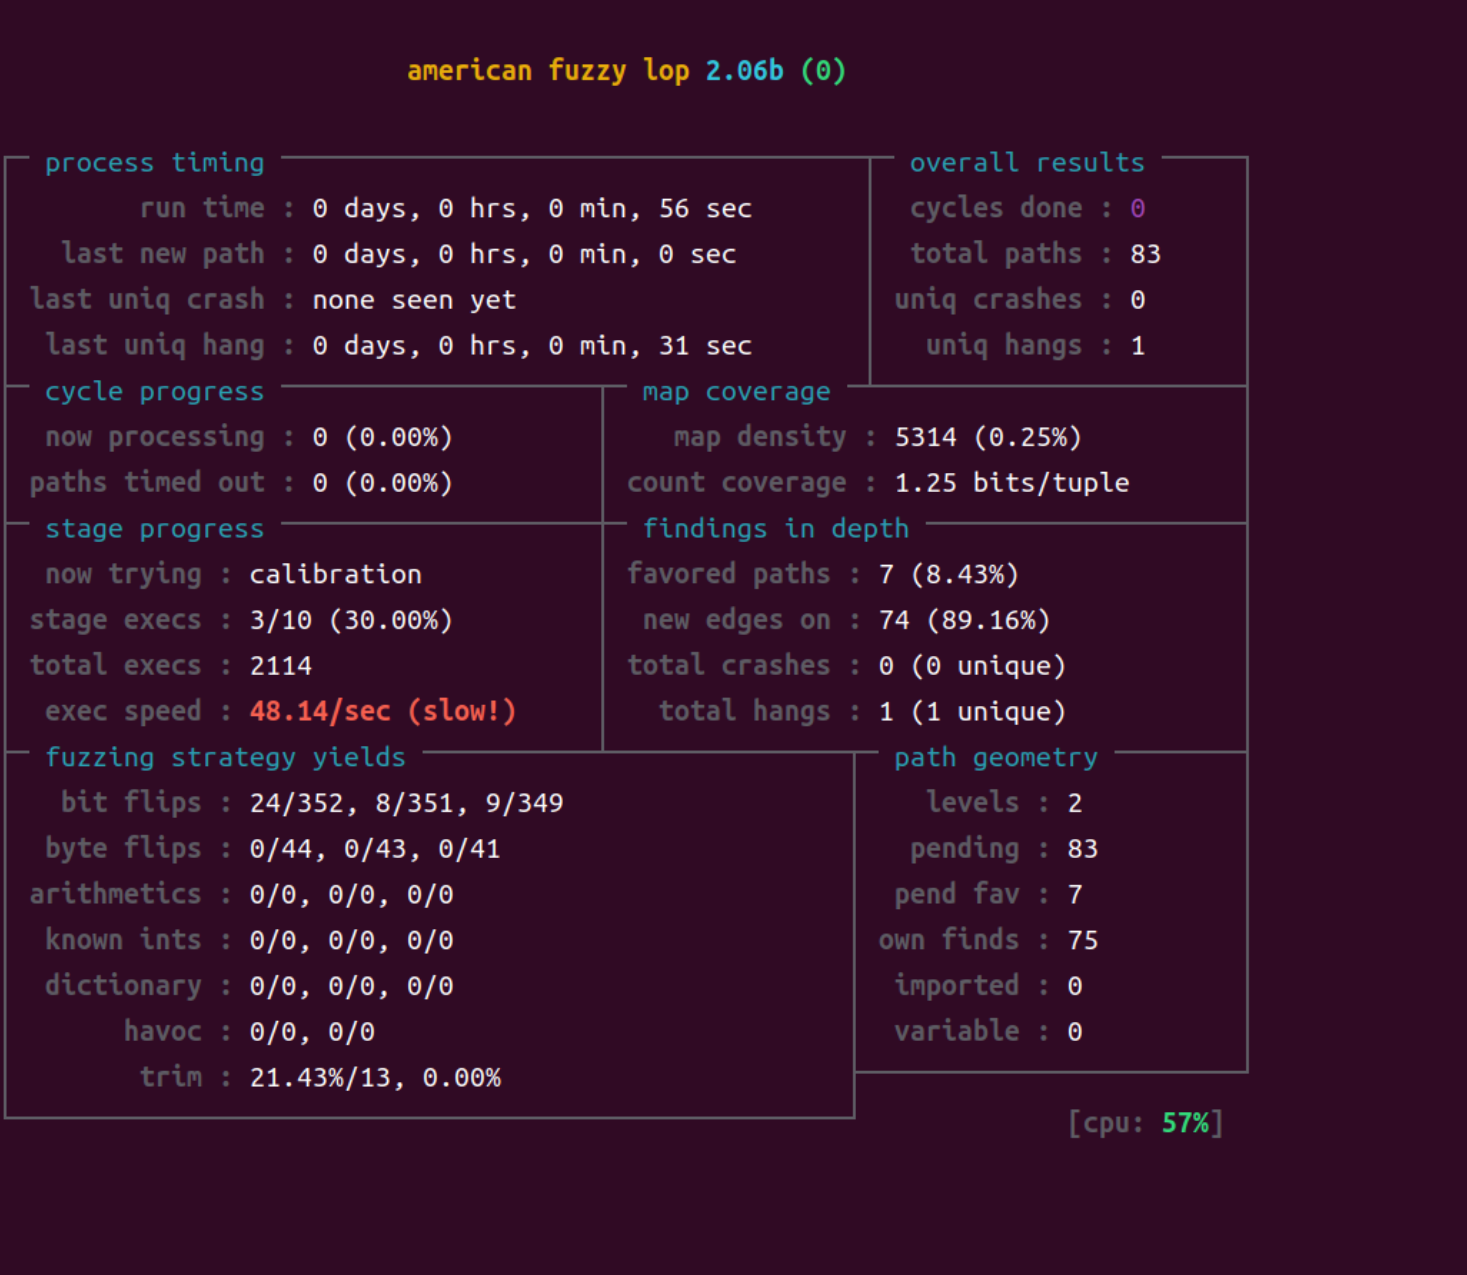This screenshot has height=1275, width=1467.
Task: Click the 'now processing' label
Action: 155,437
